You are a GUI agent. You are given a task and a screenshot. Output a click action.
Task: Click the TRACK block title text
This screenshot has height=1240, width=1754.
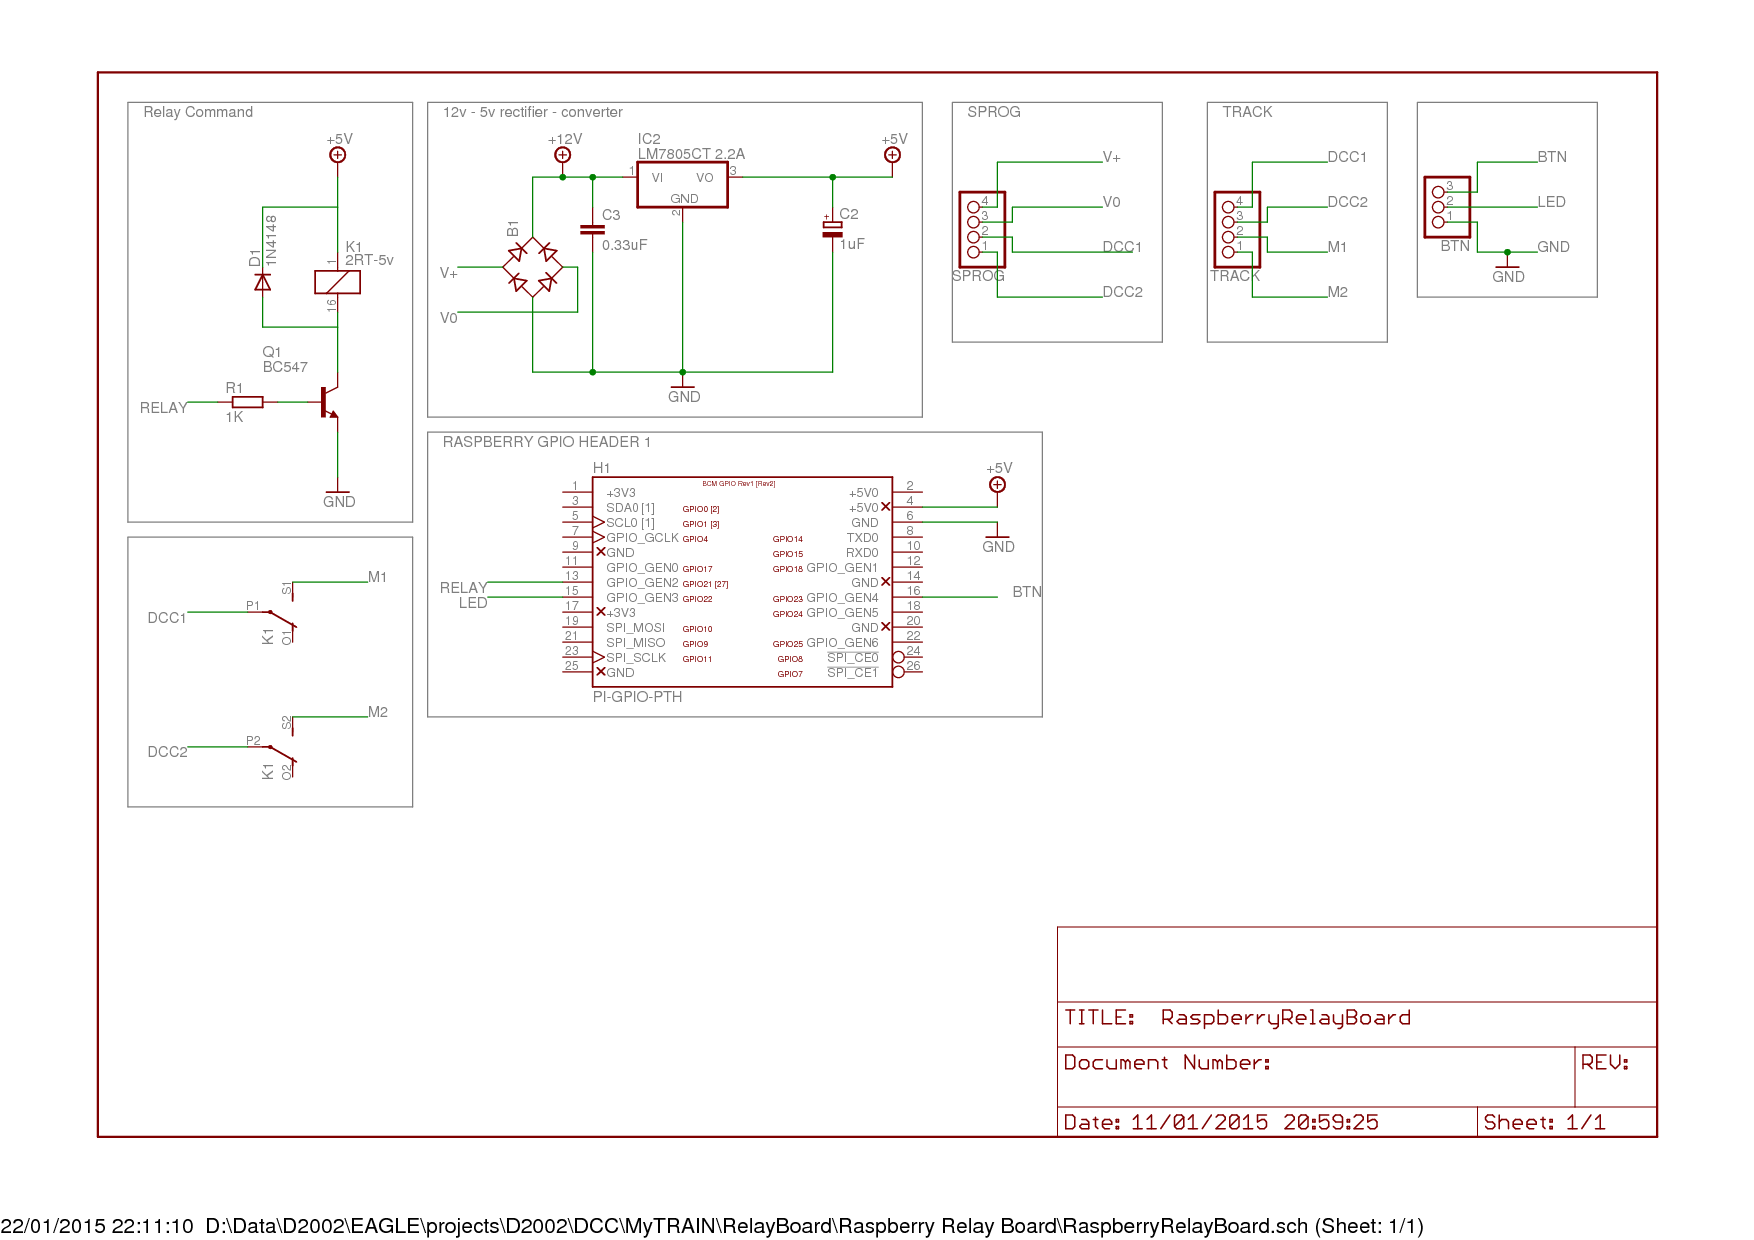pyautogui.click(x=1247, y=112)
